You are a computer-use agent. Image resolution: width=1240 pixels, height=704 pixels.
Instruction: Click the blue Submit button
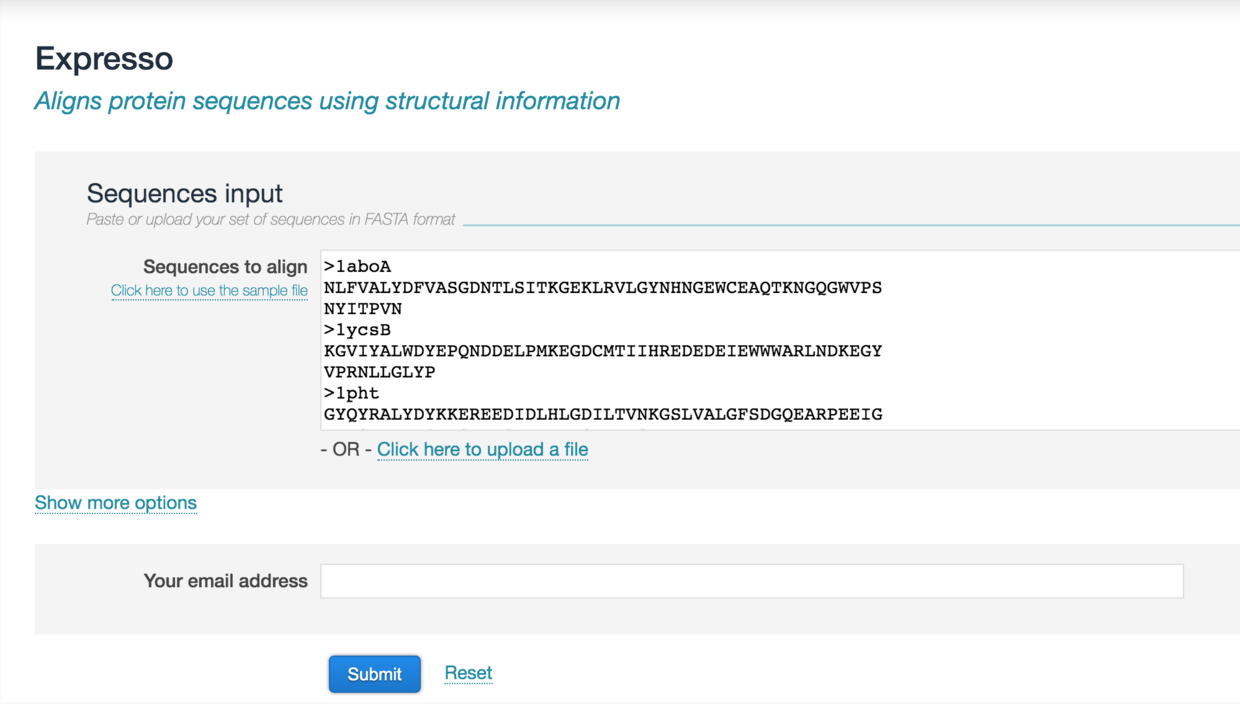pyautogui.click(x=374, y=674)
